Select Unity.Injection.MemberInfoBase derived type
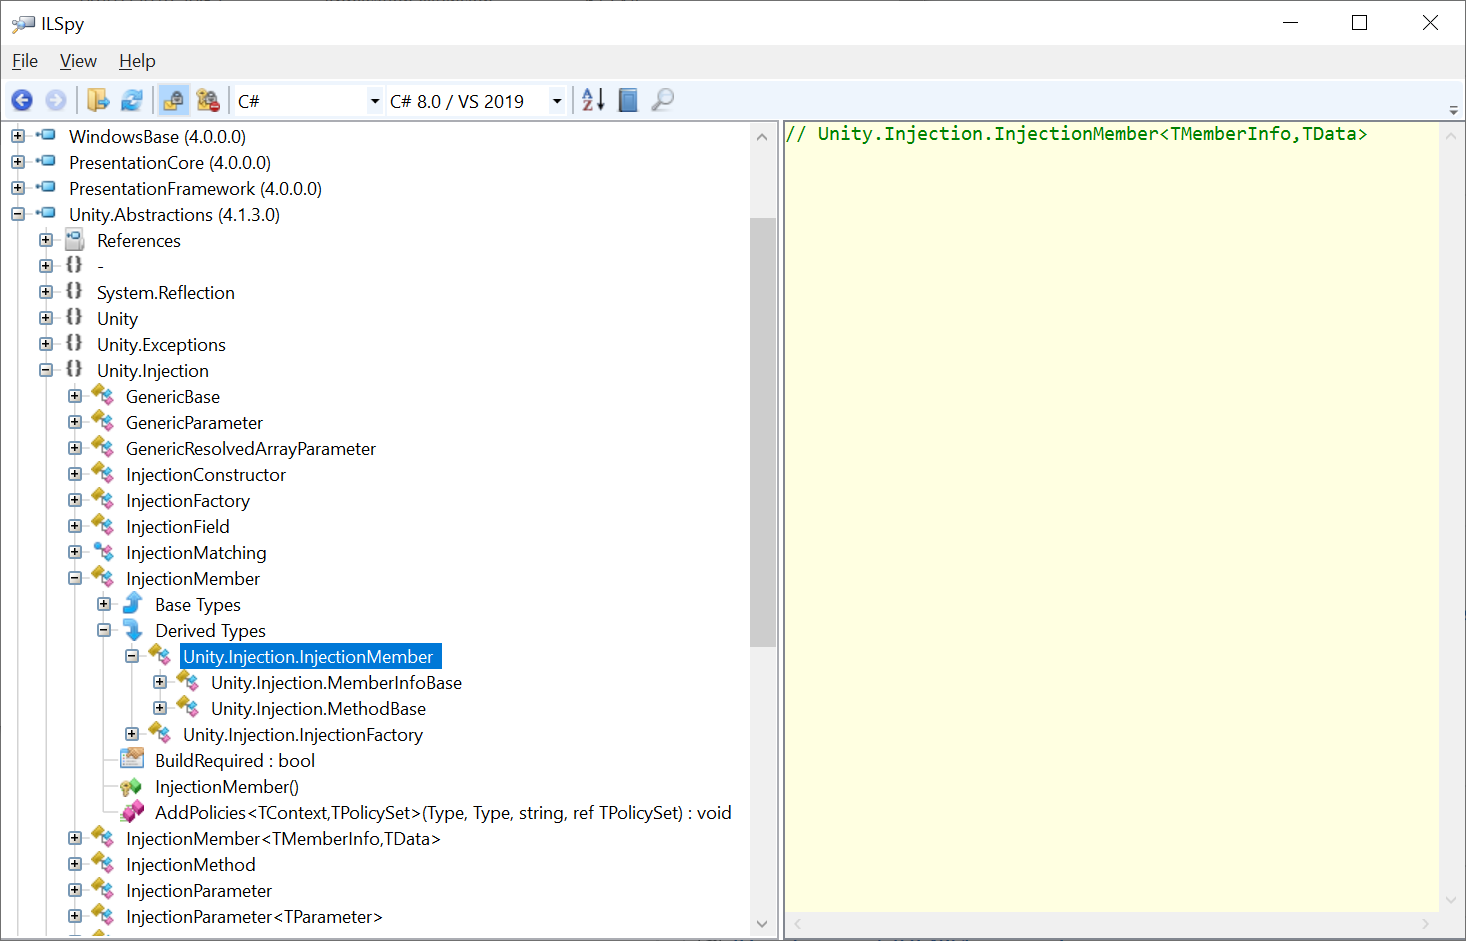The width and height of the screenshot is (1466, 941). tap(337, 682)
